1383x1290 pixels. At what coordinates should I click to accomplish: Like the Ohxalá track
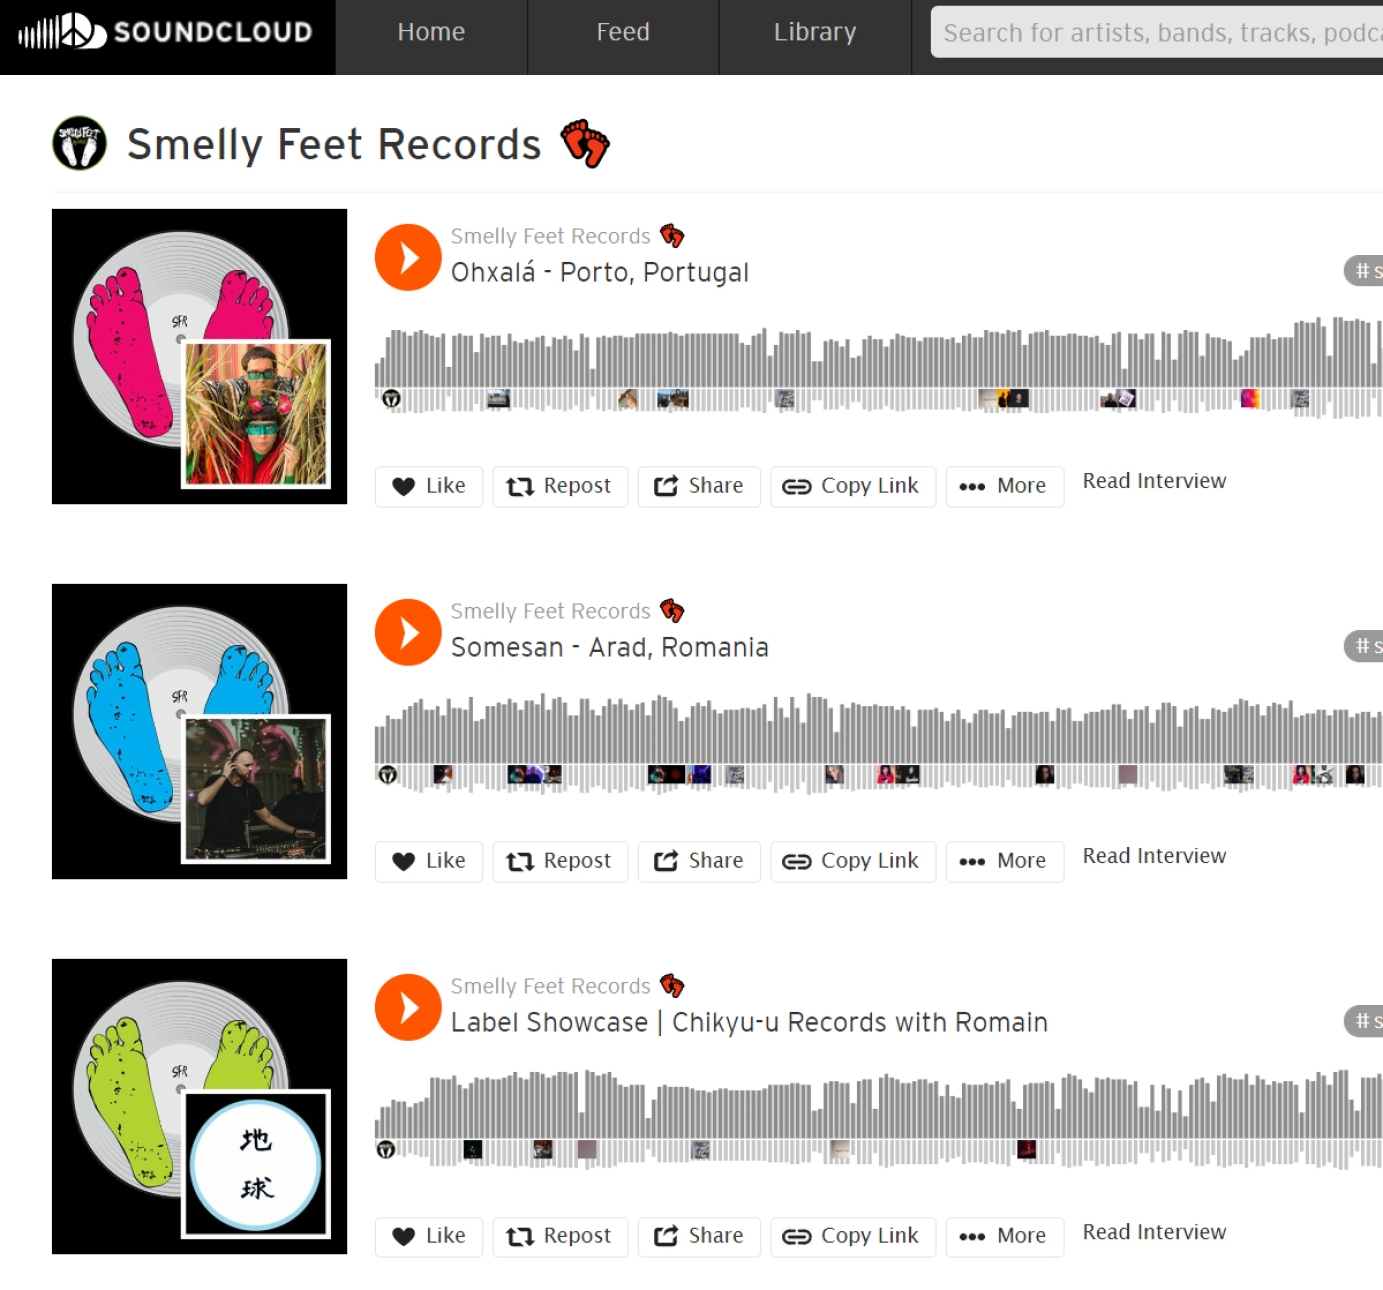(429, 486)
